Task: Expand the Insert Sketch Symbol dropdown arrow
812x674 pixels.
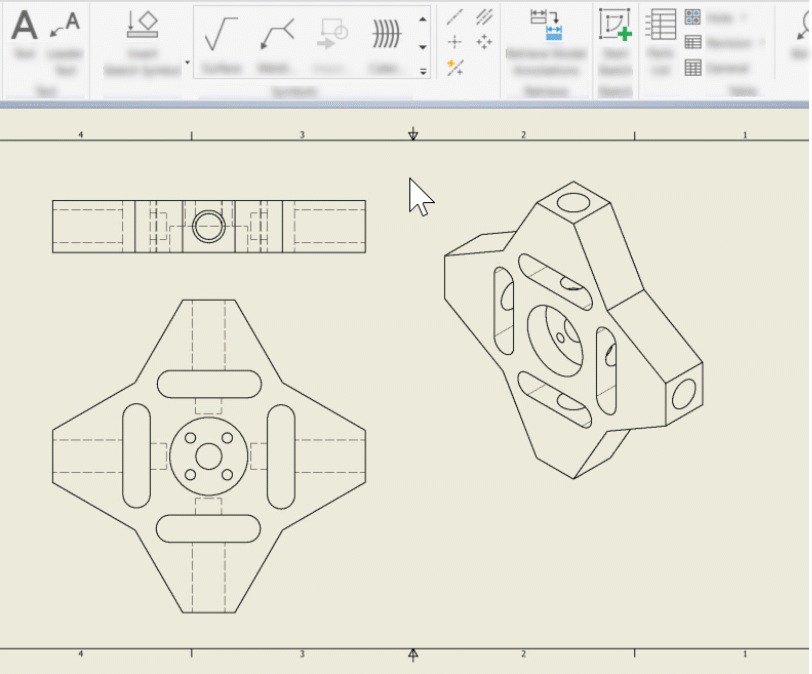Action: pos(187,63)
